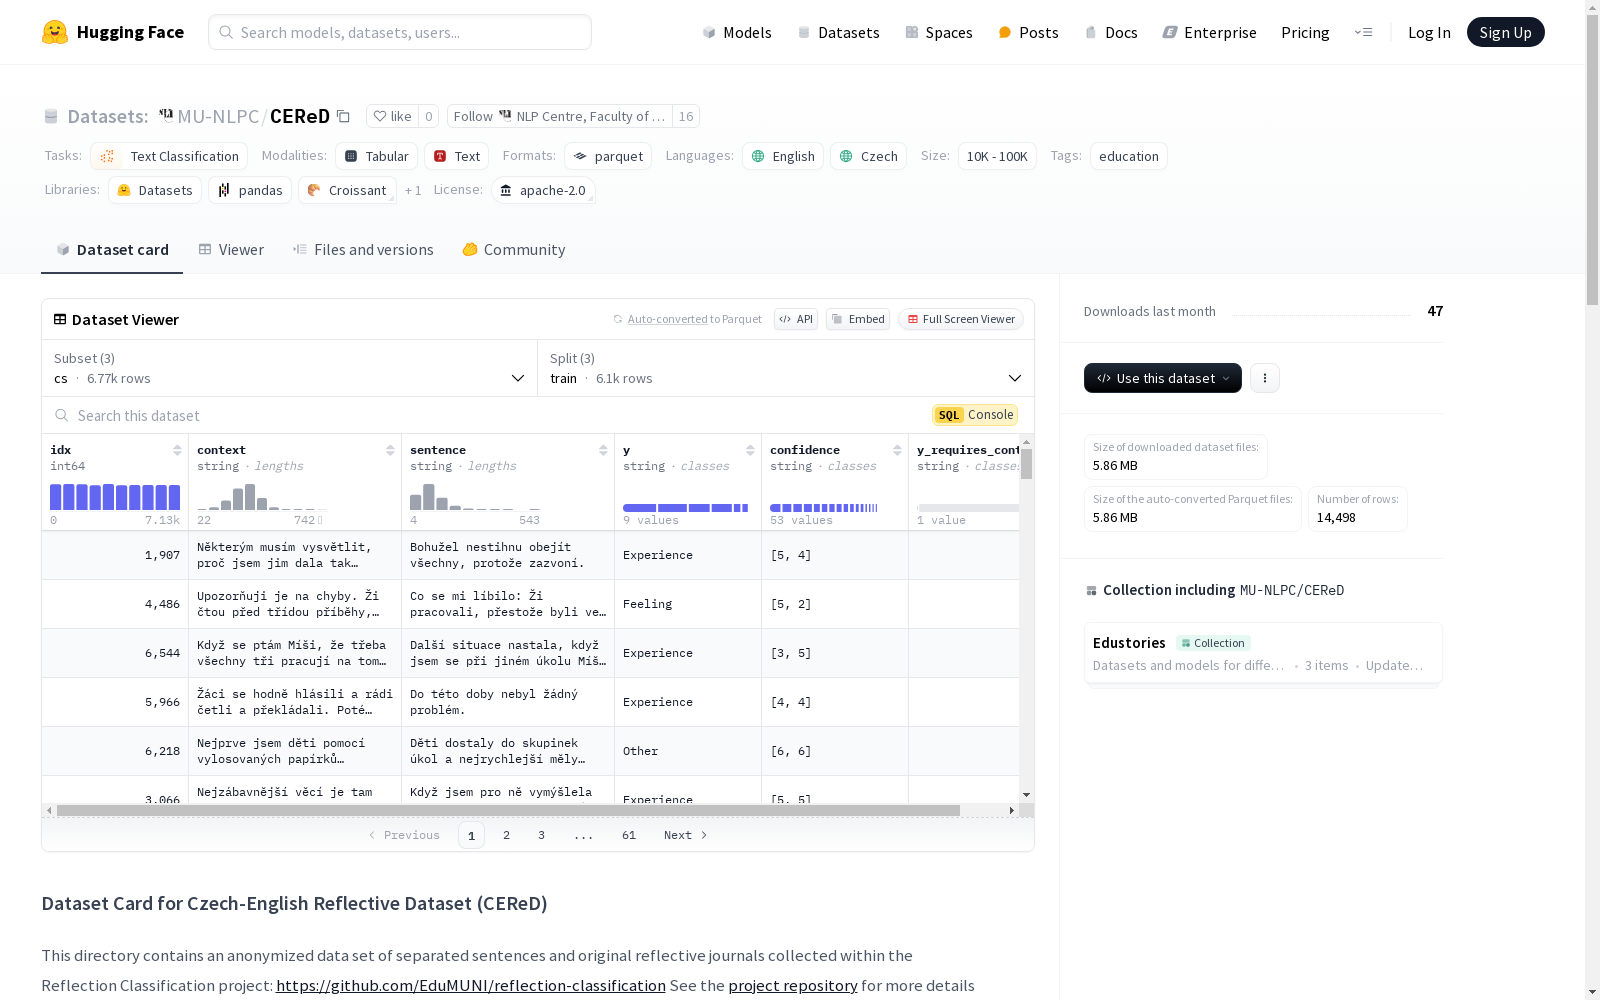Screen dimensions: 1600x1000
Task: Sort the idx column using its sort icon
Action: [177, 450]
